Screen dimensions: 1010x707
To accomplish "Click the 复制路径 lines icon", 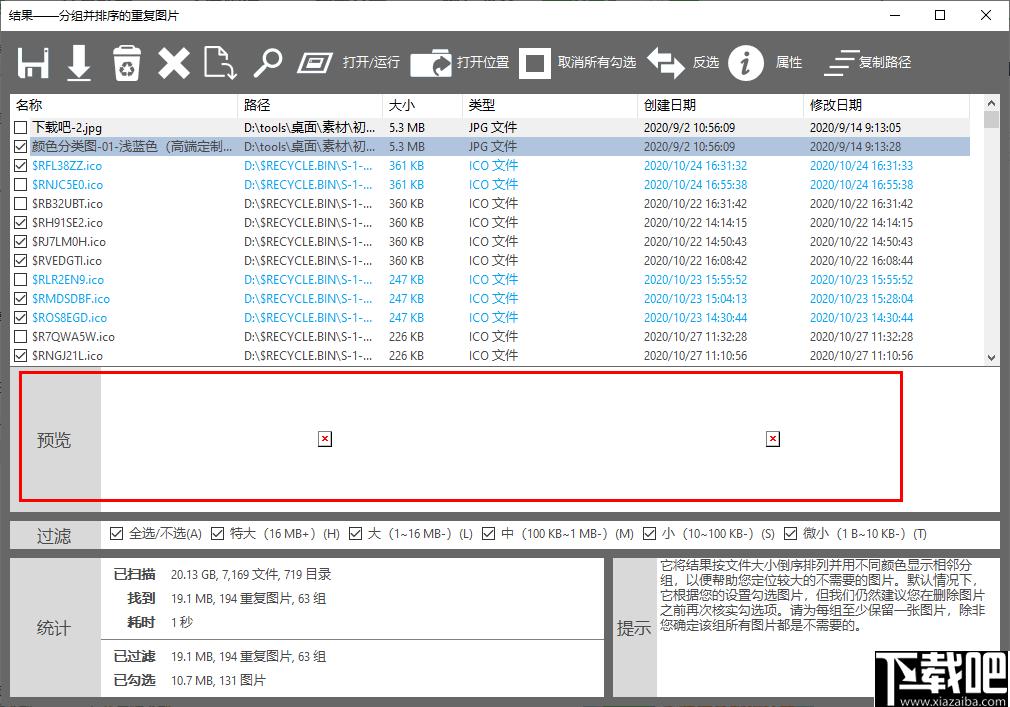I will click(x=841, y=62).
